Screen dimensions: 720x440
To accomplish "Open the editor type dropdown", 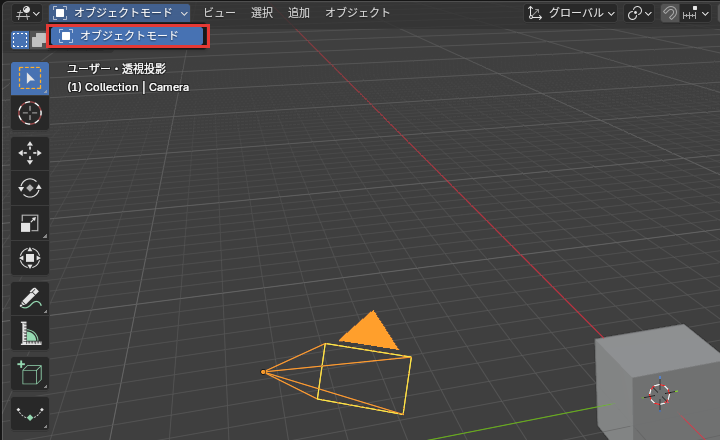I will (x=28, y=13).
